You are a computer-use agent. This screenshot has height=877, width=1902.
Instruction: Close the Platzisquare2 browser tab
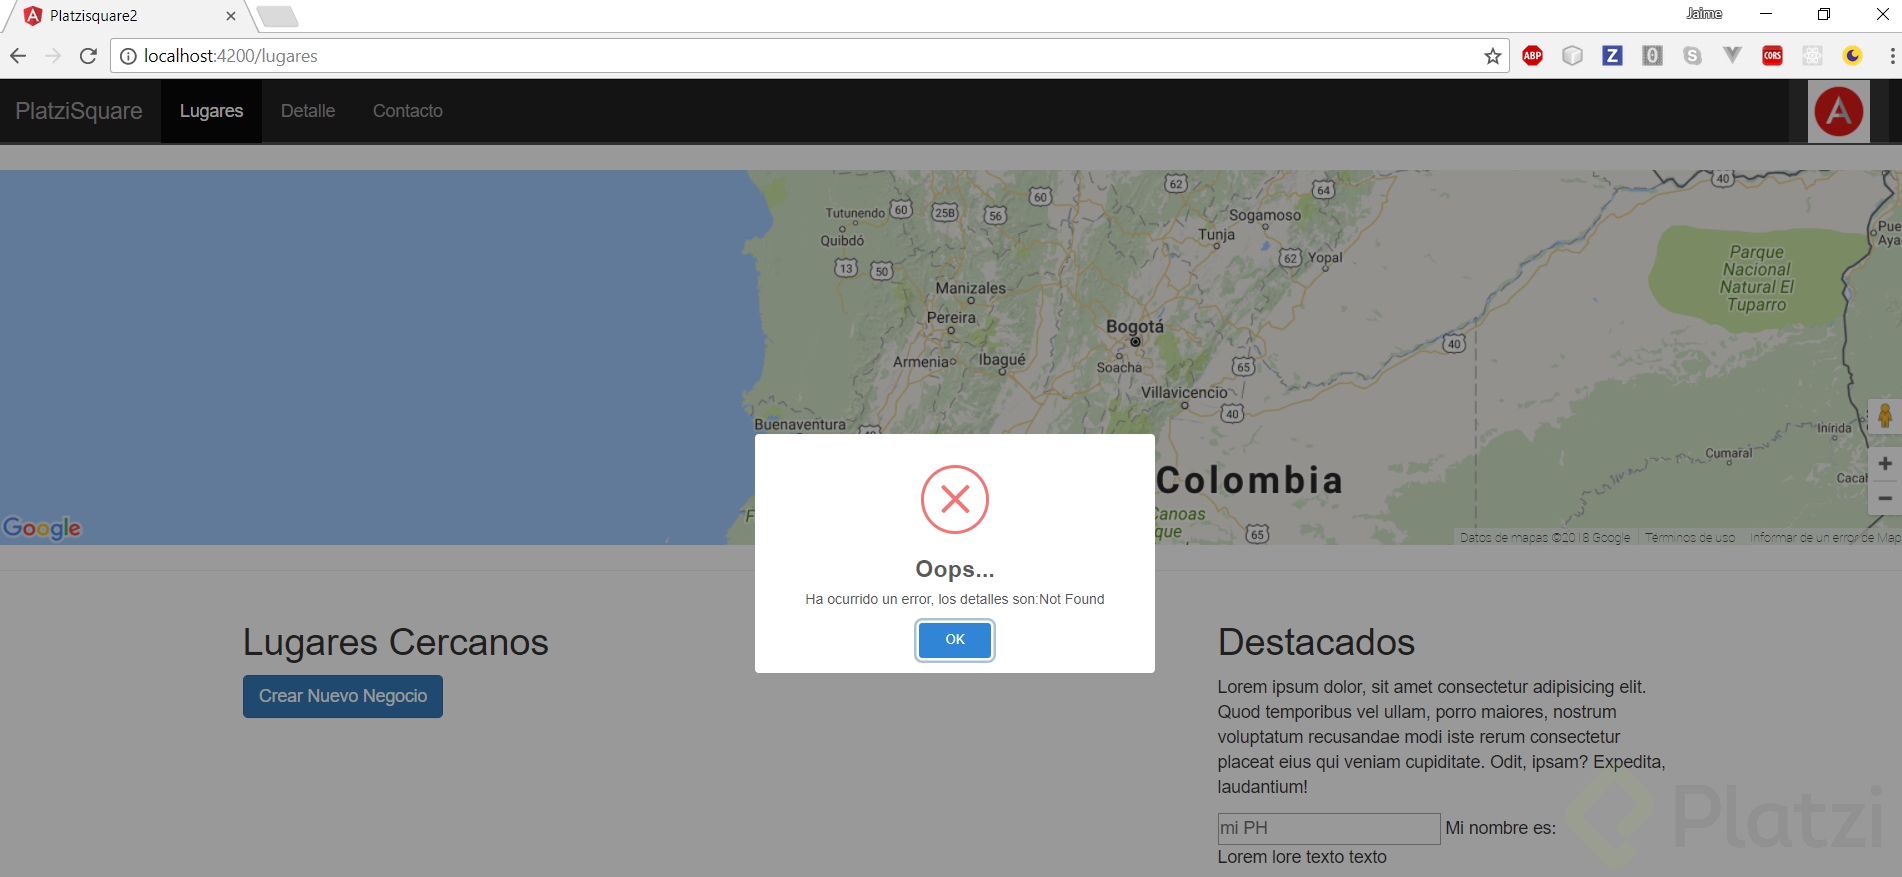pos(231,16)
